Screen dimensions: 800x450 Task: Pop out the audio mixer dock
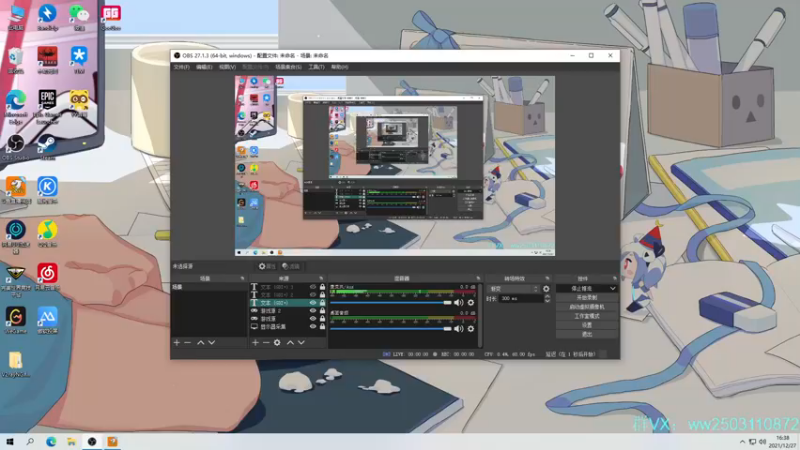click(x=478, y=279)
